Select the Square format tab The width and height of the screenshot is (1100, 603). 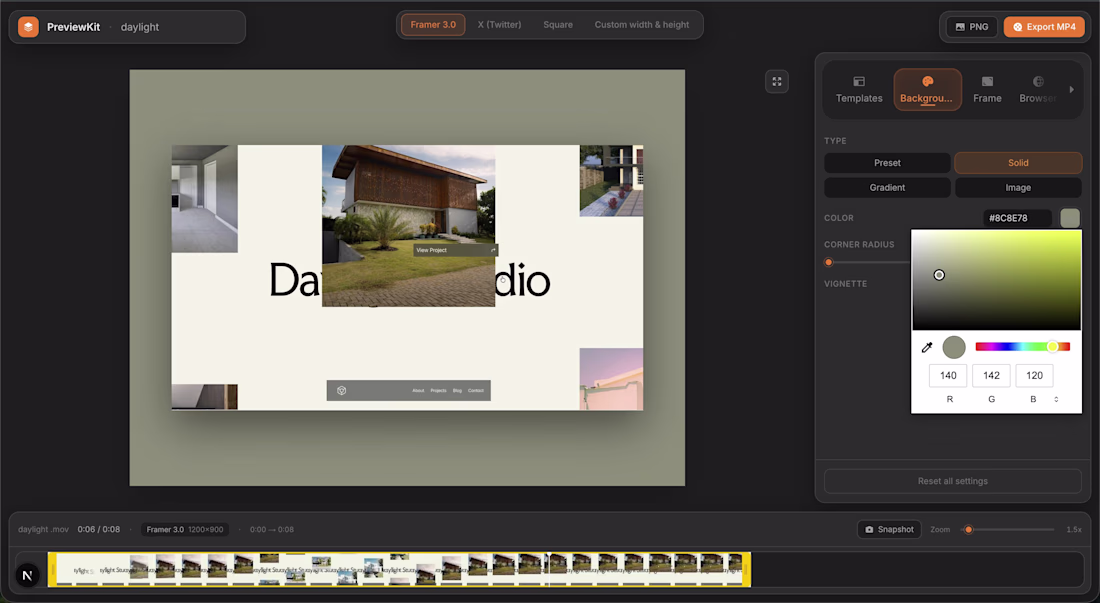click(x=558, y=25)
